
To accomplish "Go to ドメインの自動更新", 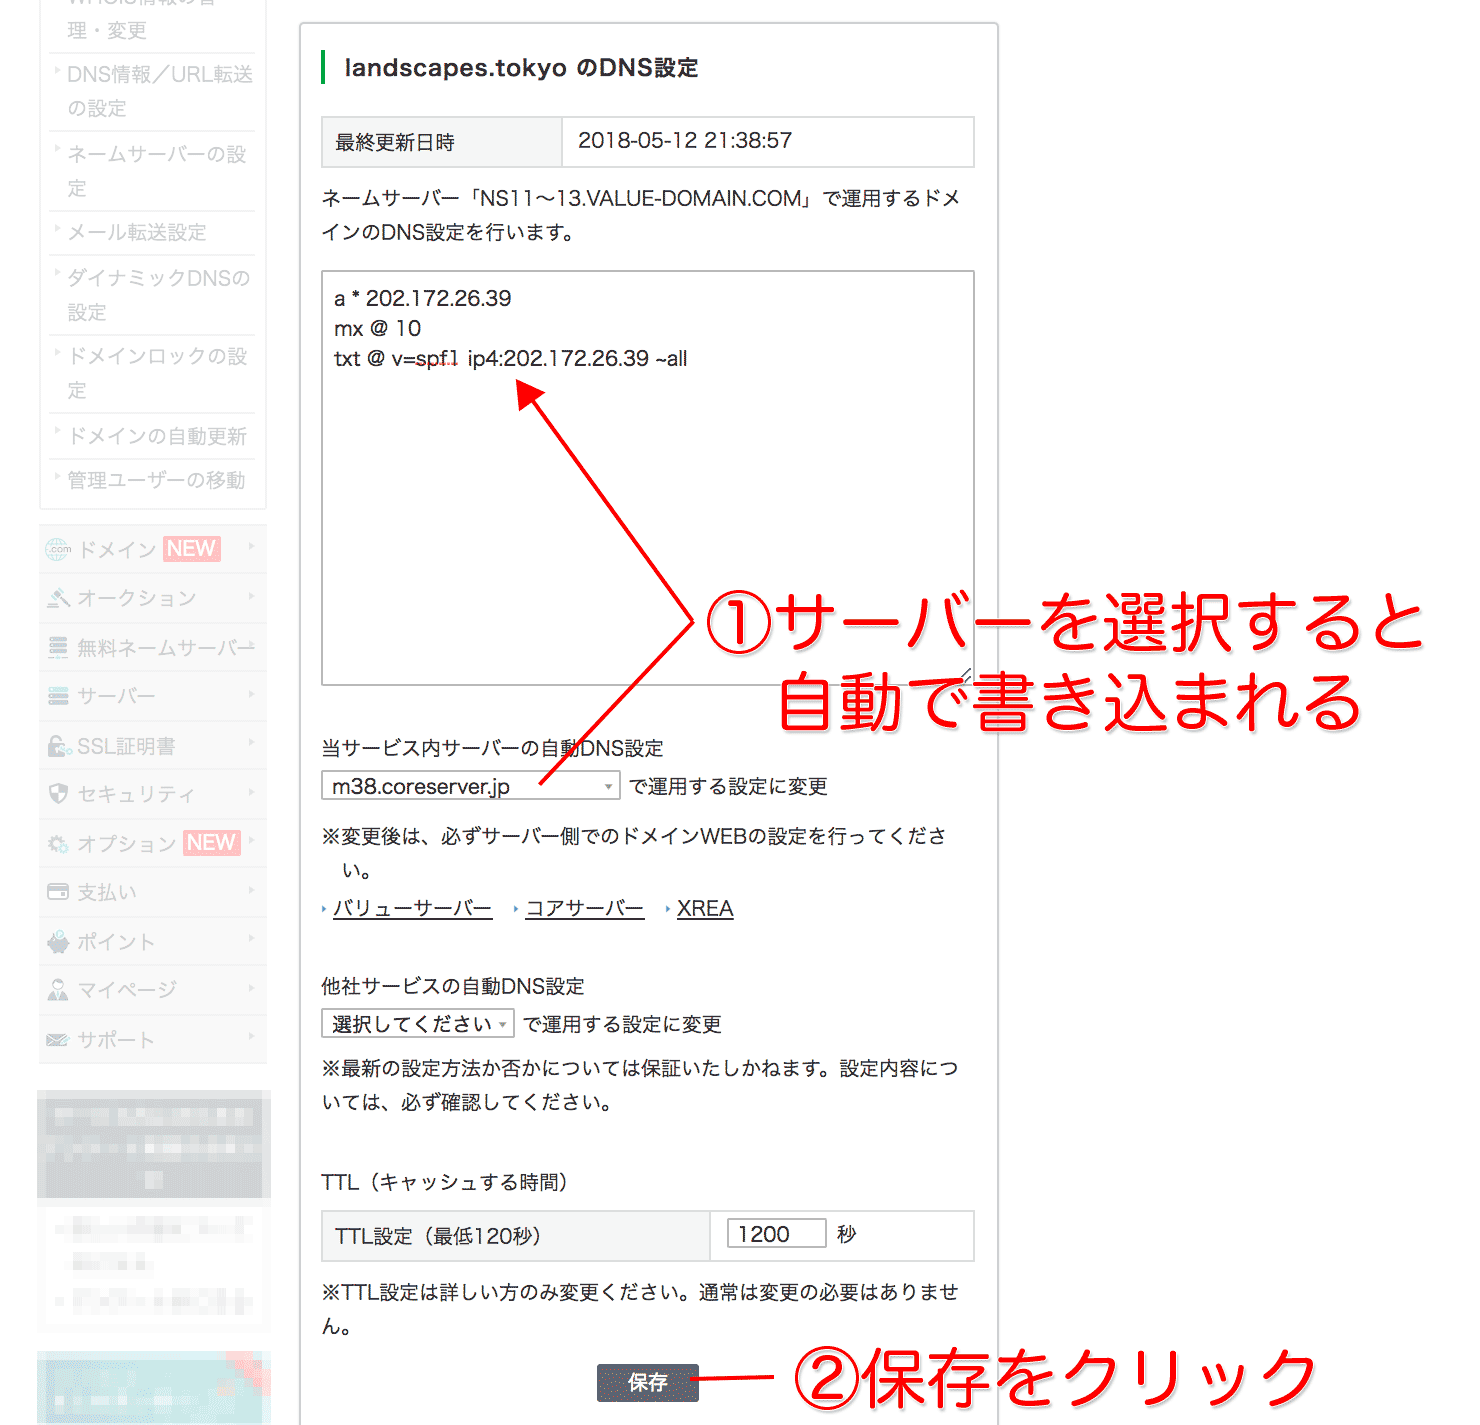I will (x=157, y=436).
